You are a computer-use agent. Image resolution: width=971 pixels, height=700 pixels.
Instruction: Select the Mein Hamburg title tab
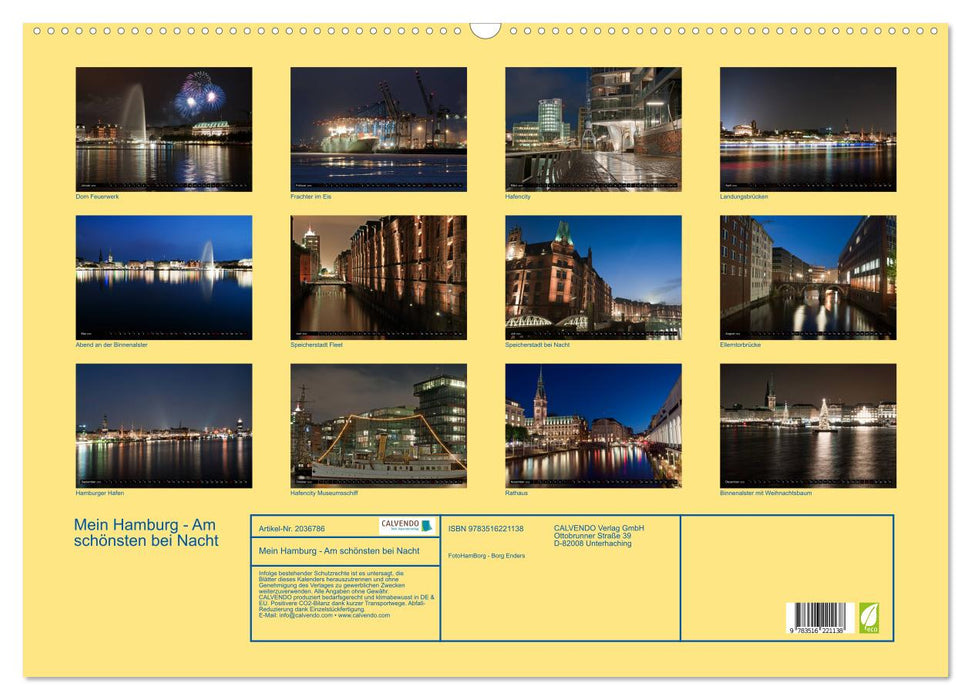click(x=145, y=530)
